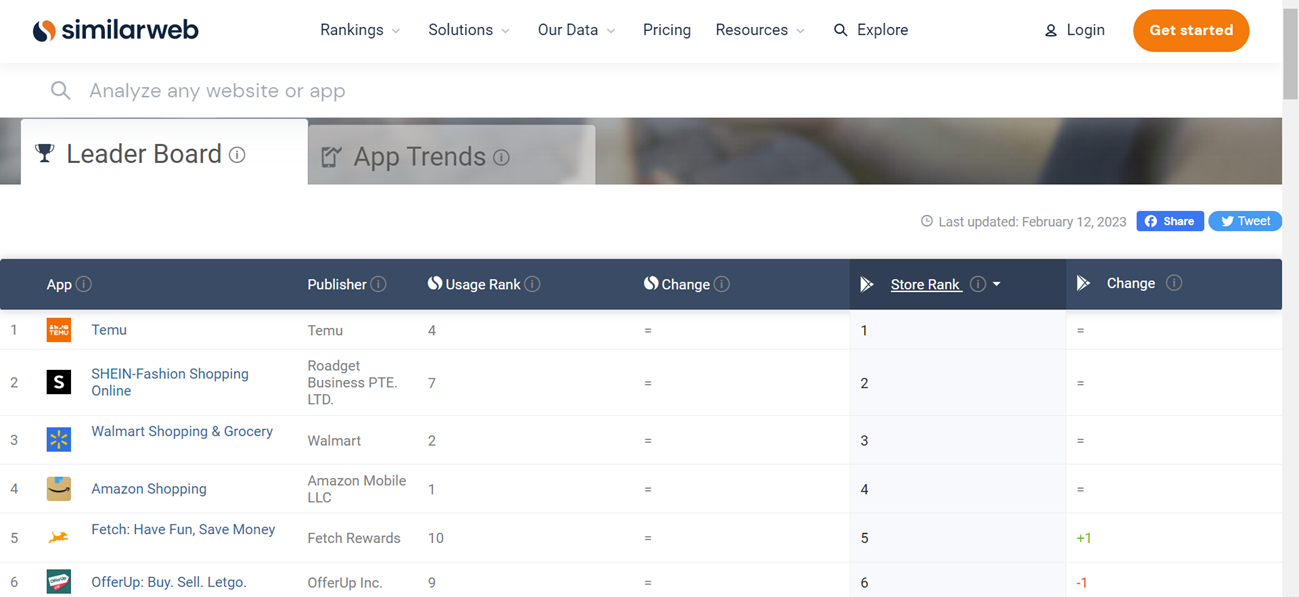Click the Explore magnifying glass icon
The image size is (1299, 597).
click(840, 30)
